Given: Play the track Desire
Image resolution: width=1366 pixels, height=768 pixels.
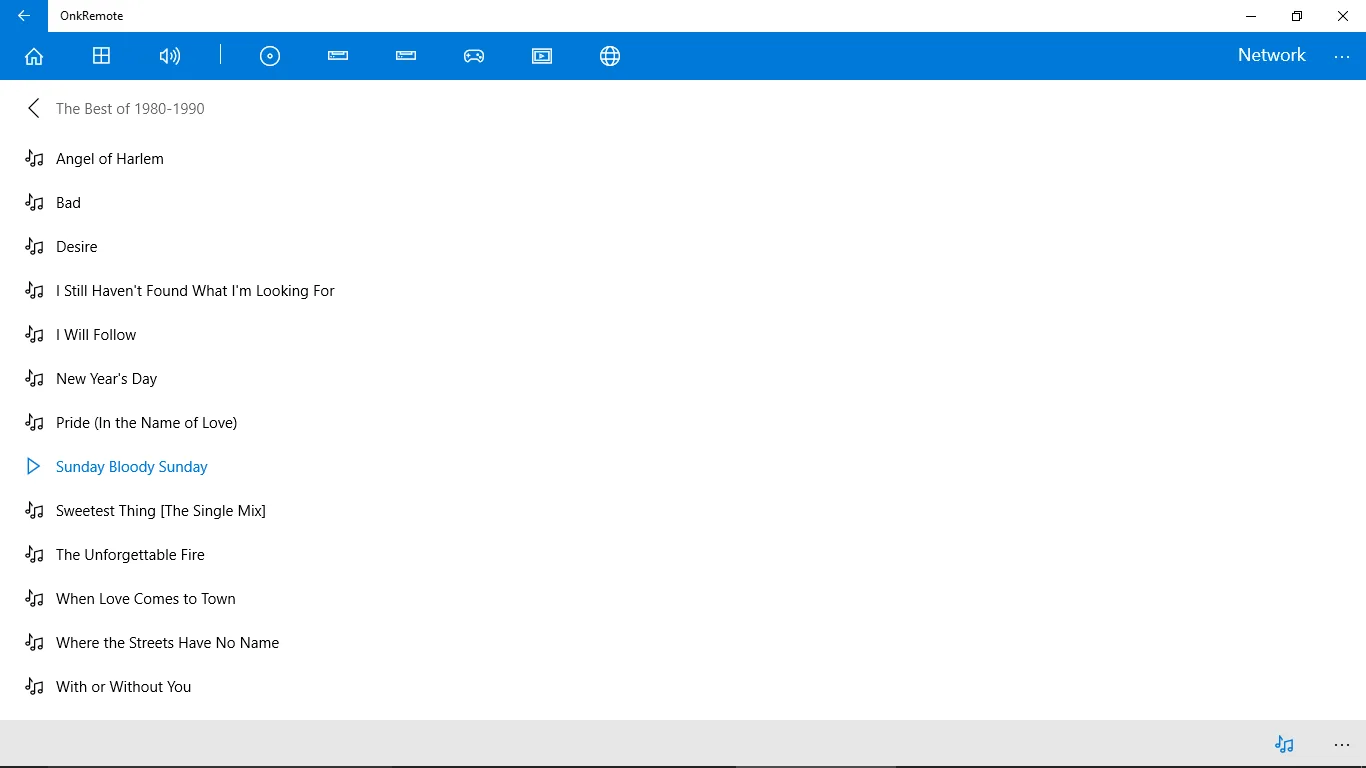Looking at the screenshot, I should point(77,247).
